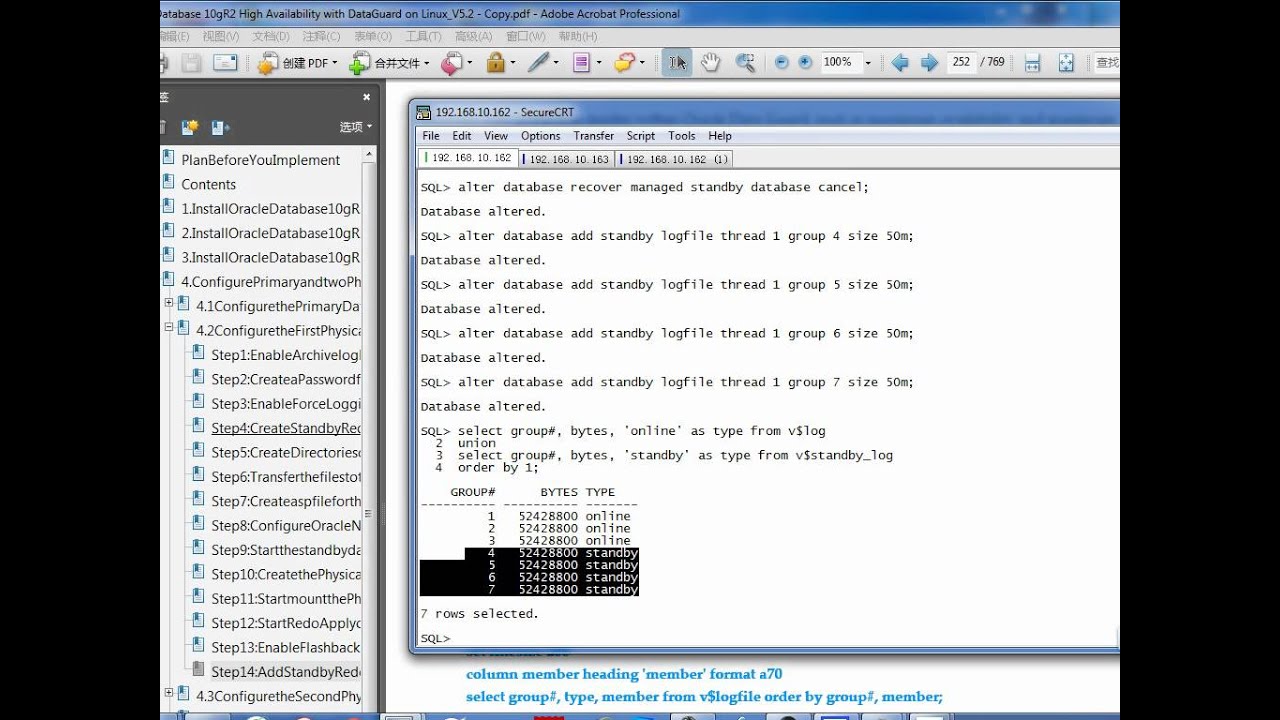Screen dimensions: 1280x720
Task: Open the 帮助(H) menu in Acrobat
Action: click(577, 36)
